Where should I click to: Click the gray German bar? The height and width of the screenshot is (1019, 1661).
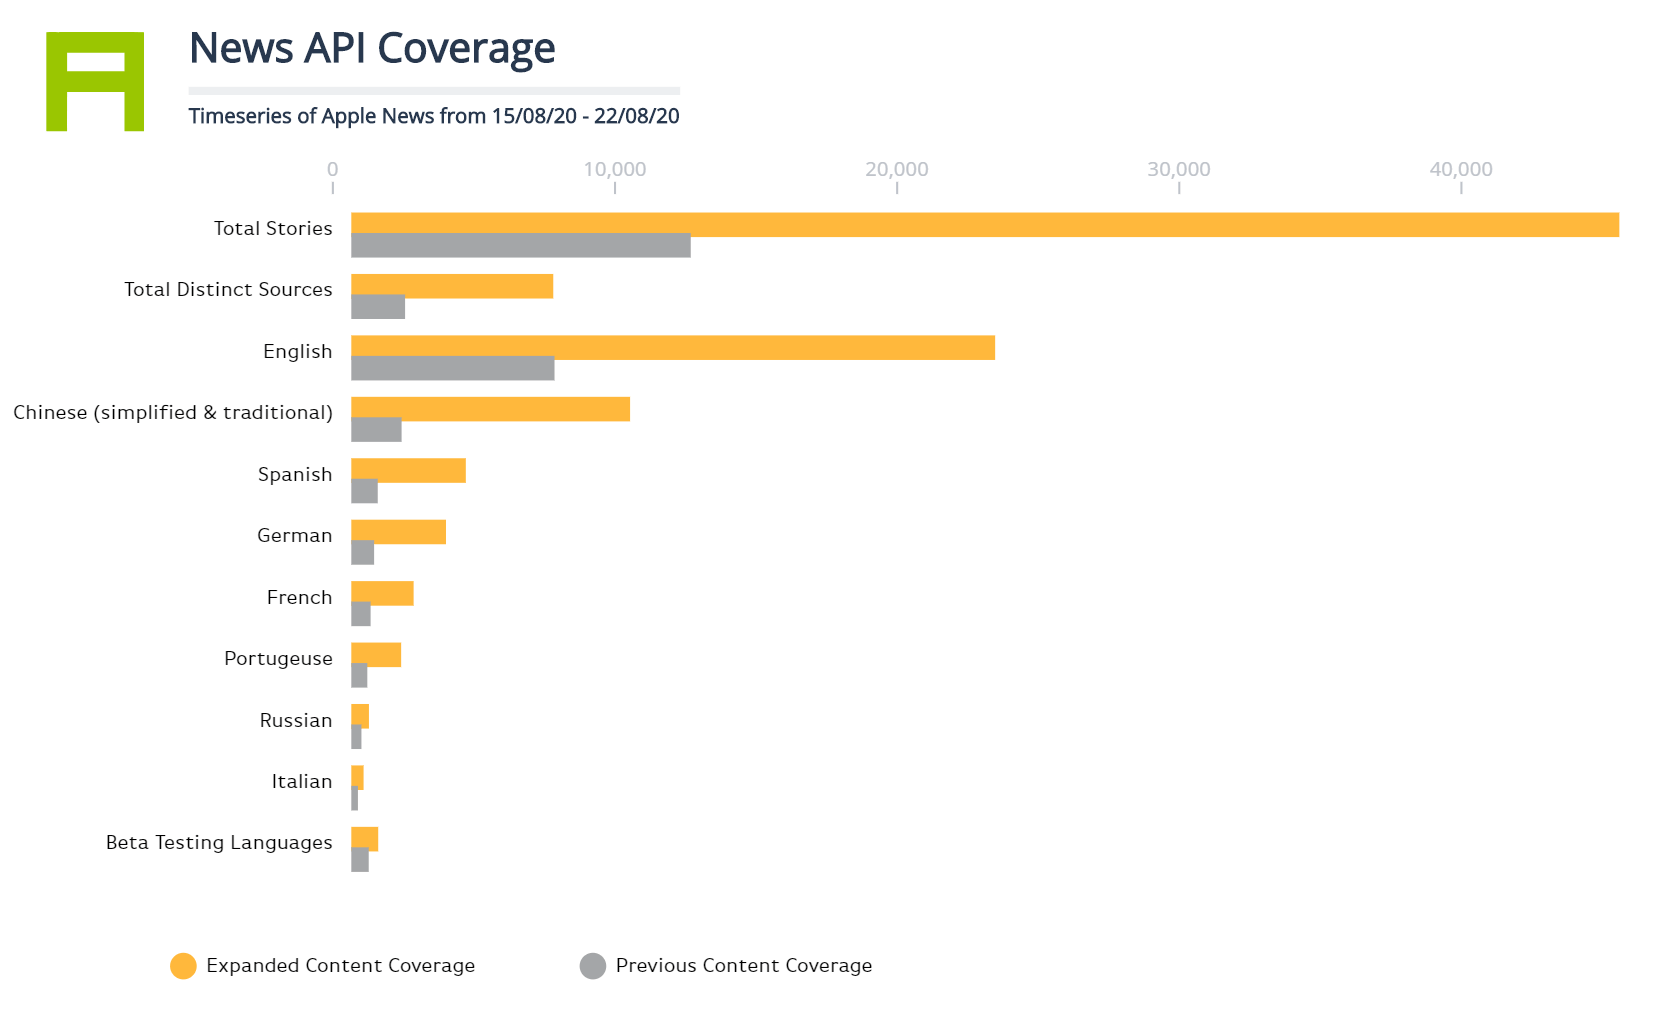click(x=362, y=553)
